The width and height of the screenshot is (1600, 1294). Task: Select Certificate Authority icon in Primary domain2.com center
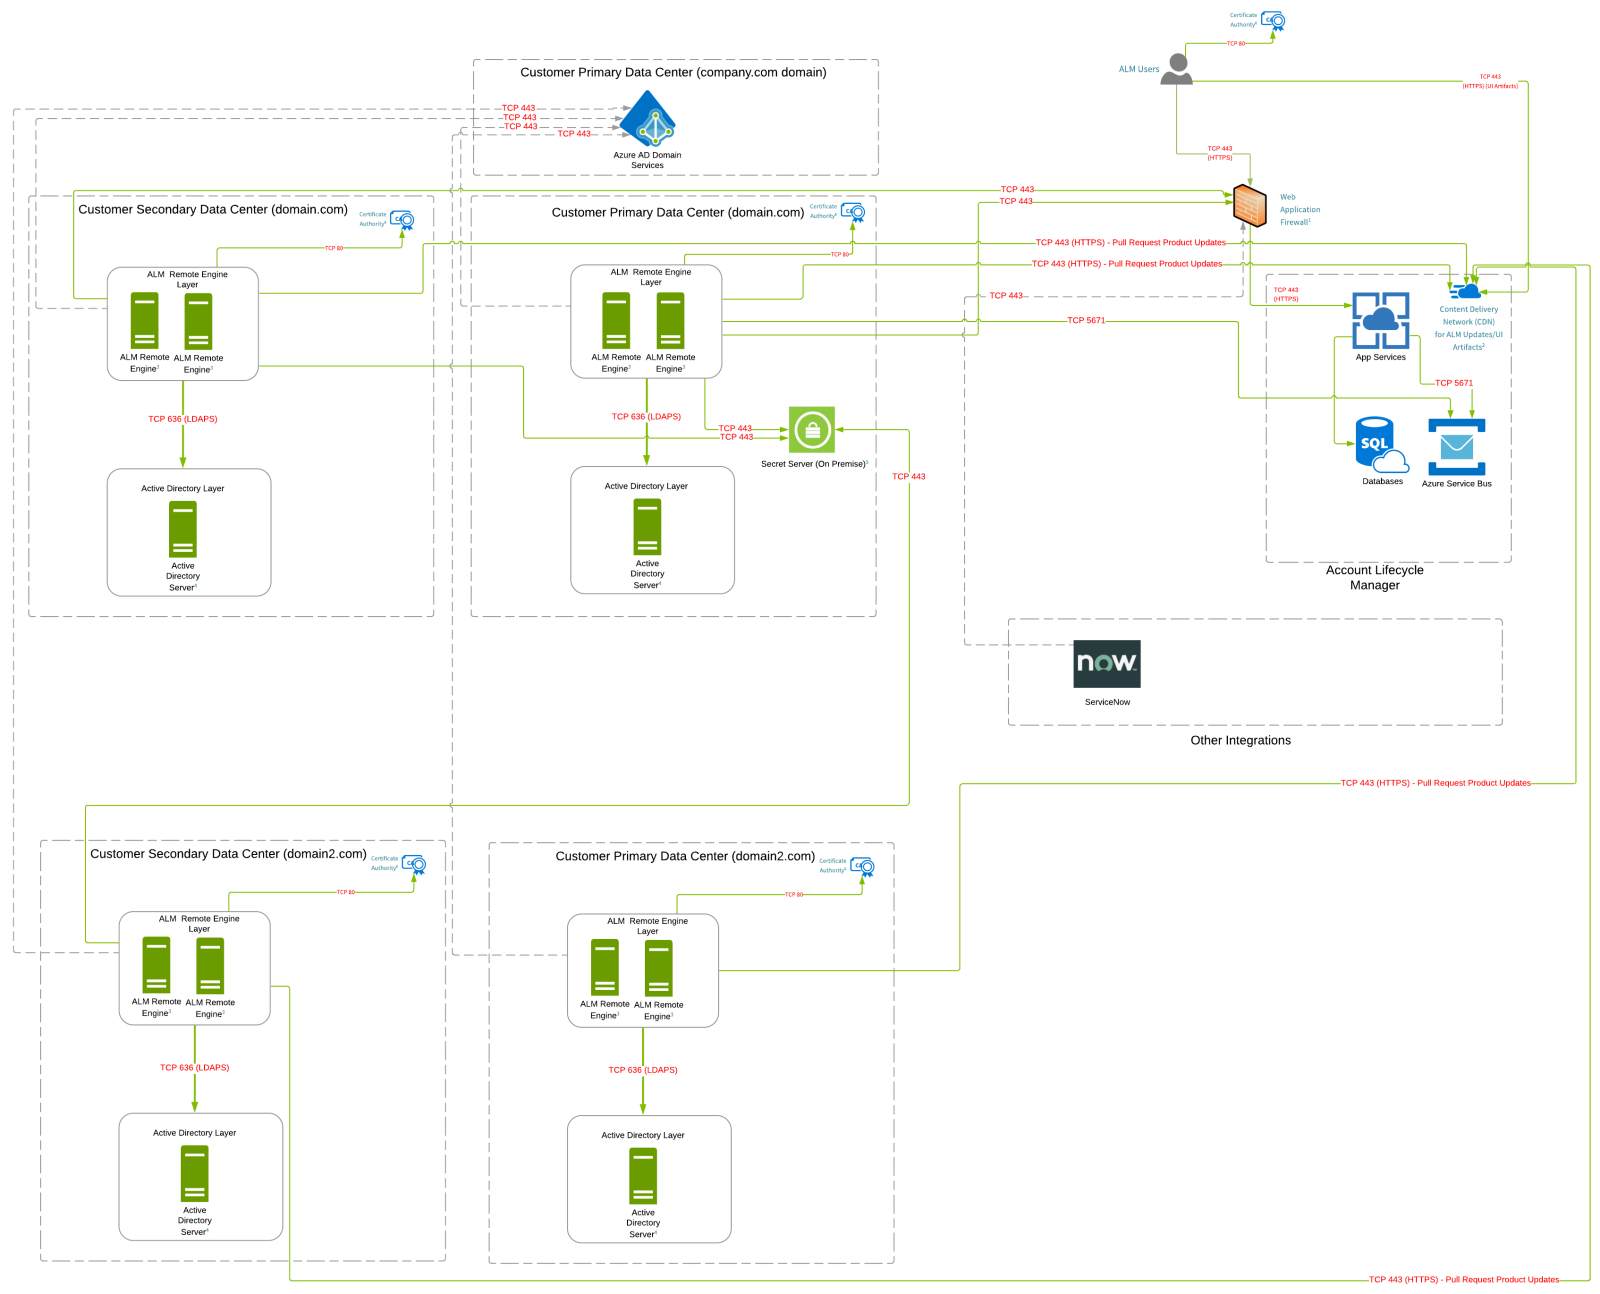pyautogui.click(x=862, y=866)
